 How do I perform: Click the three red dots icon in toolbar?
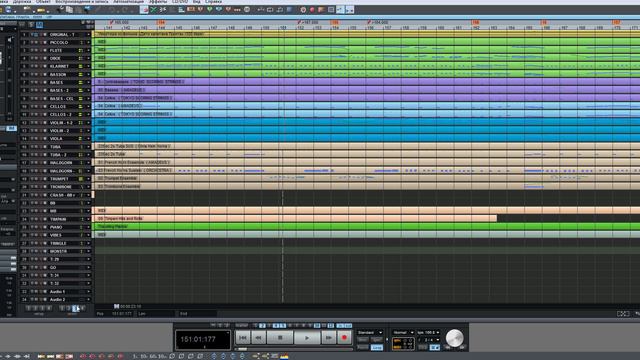[237, 9]
